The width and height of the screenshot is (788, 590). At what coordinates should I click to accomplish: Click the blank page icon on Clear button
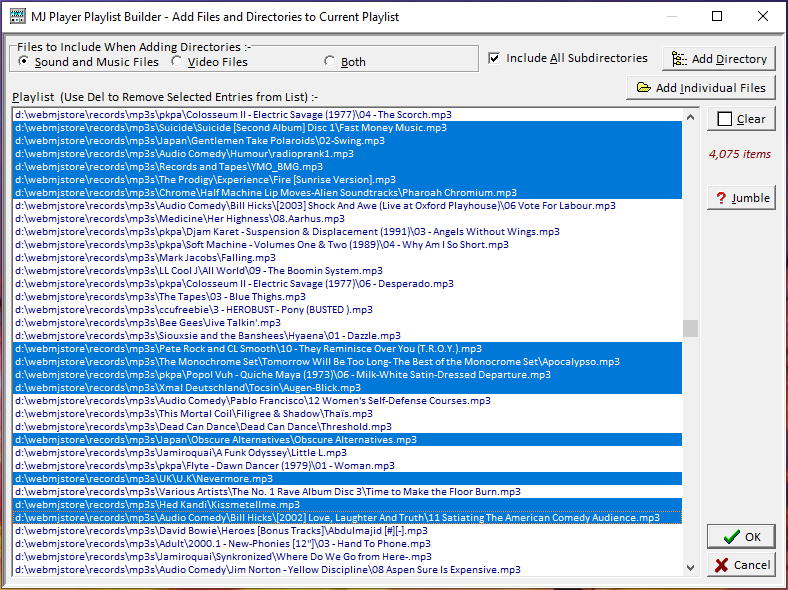724,119
